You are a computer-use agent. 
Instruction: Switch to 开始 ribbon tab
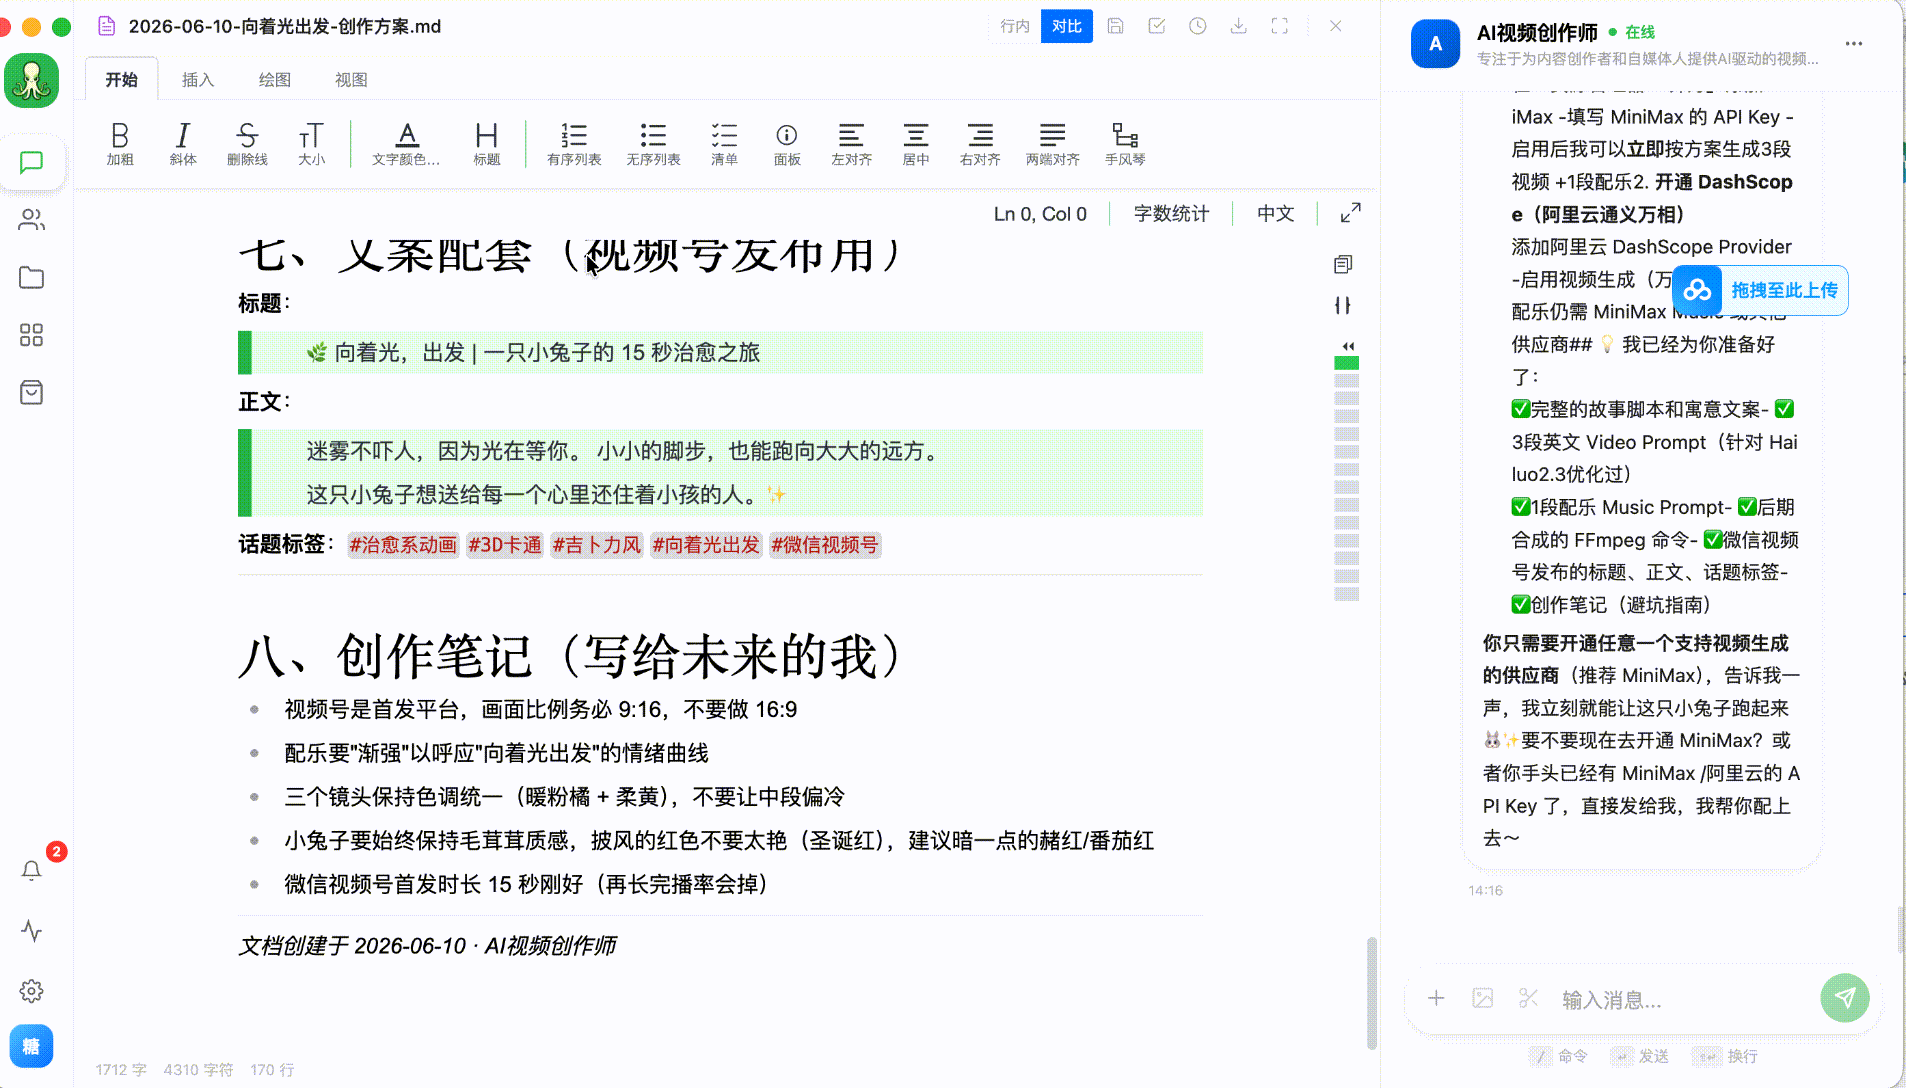(x=122, y=80)
